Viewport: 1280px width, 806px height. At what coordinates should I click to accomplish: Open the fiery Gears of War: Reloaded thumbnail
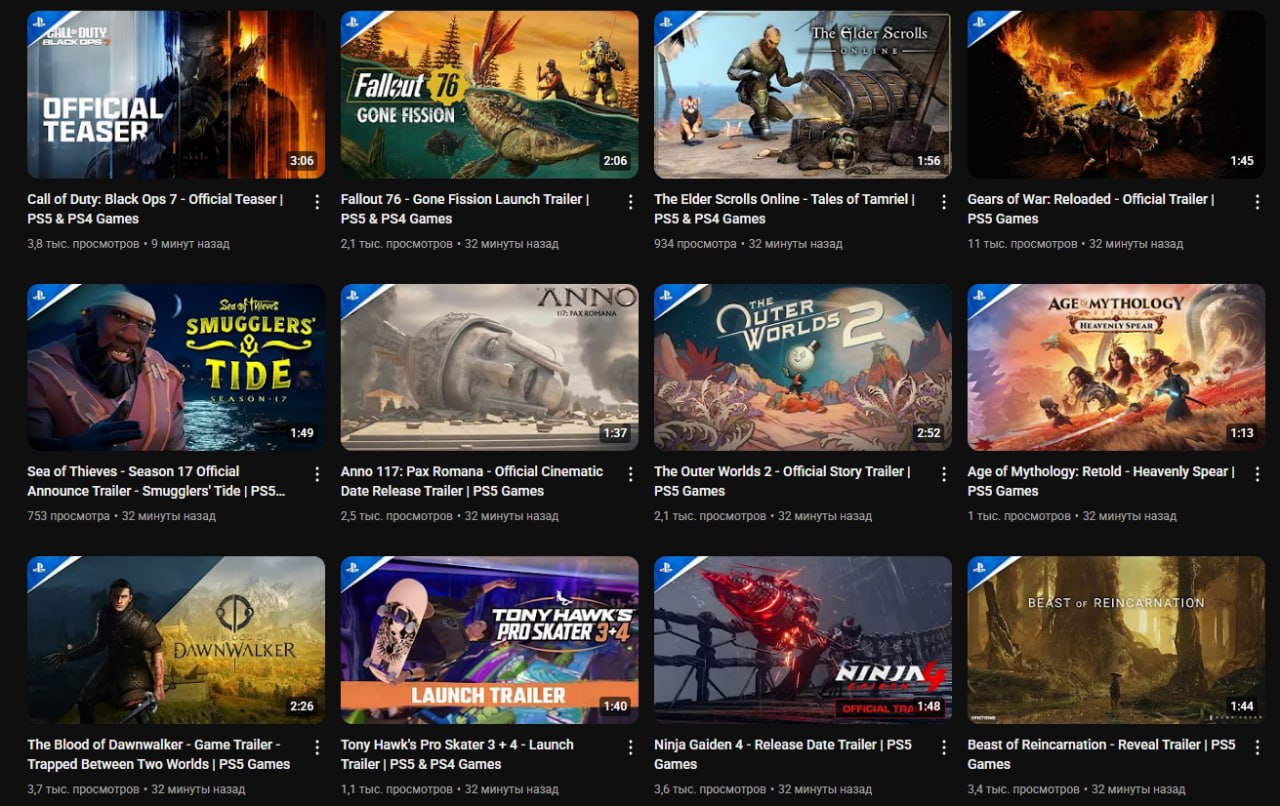click(x=1116, y=95)
